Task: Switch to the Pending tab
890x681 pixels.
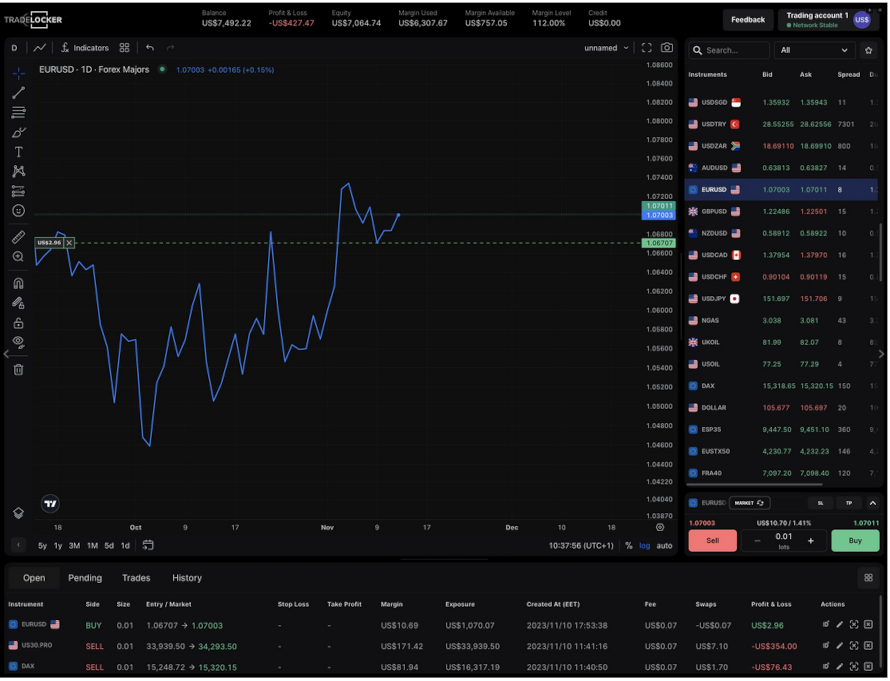Action: tap(85, 578)
